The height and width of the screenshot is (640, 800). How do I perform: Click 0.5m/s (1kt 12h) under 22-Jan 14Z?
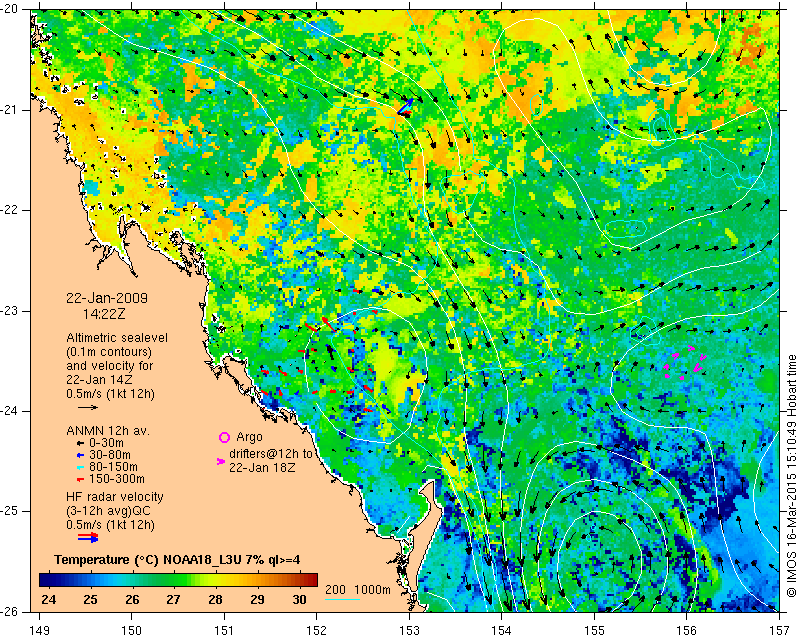[x=110, y=393]
